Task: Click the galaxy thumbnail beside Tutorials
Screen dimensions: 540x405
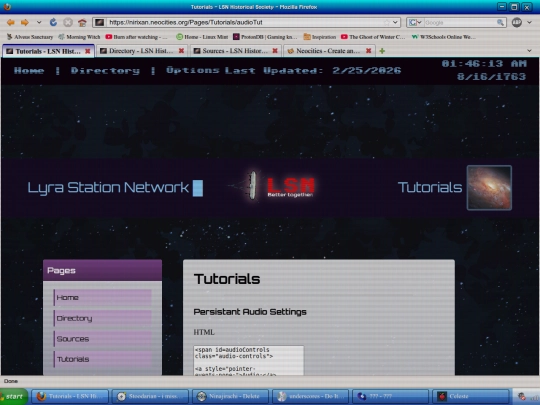Action: tap(489, 188)
